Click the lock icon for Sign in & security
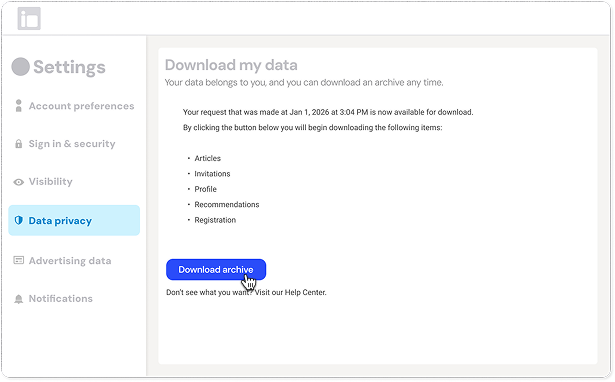615x382 pixels. point(18,144)
